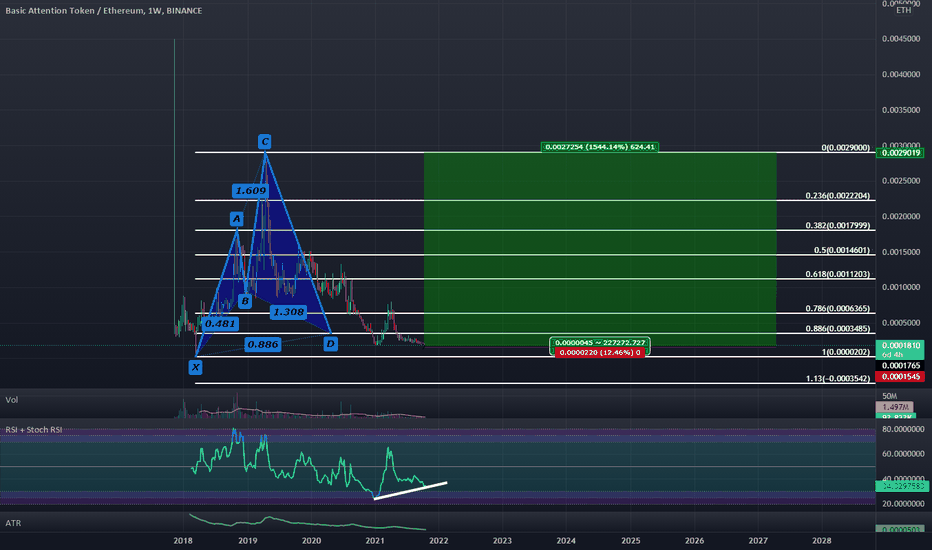Image resolution: width=932 pixels, height=550 pixels.
Task: Click the 0.0035000 price axis label
Action: [901, 110]
